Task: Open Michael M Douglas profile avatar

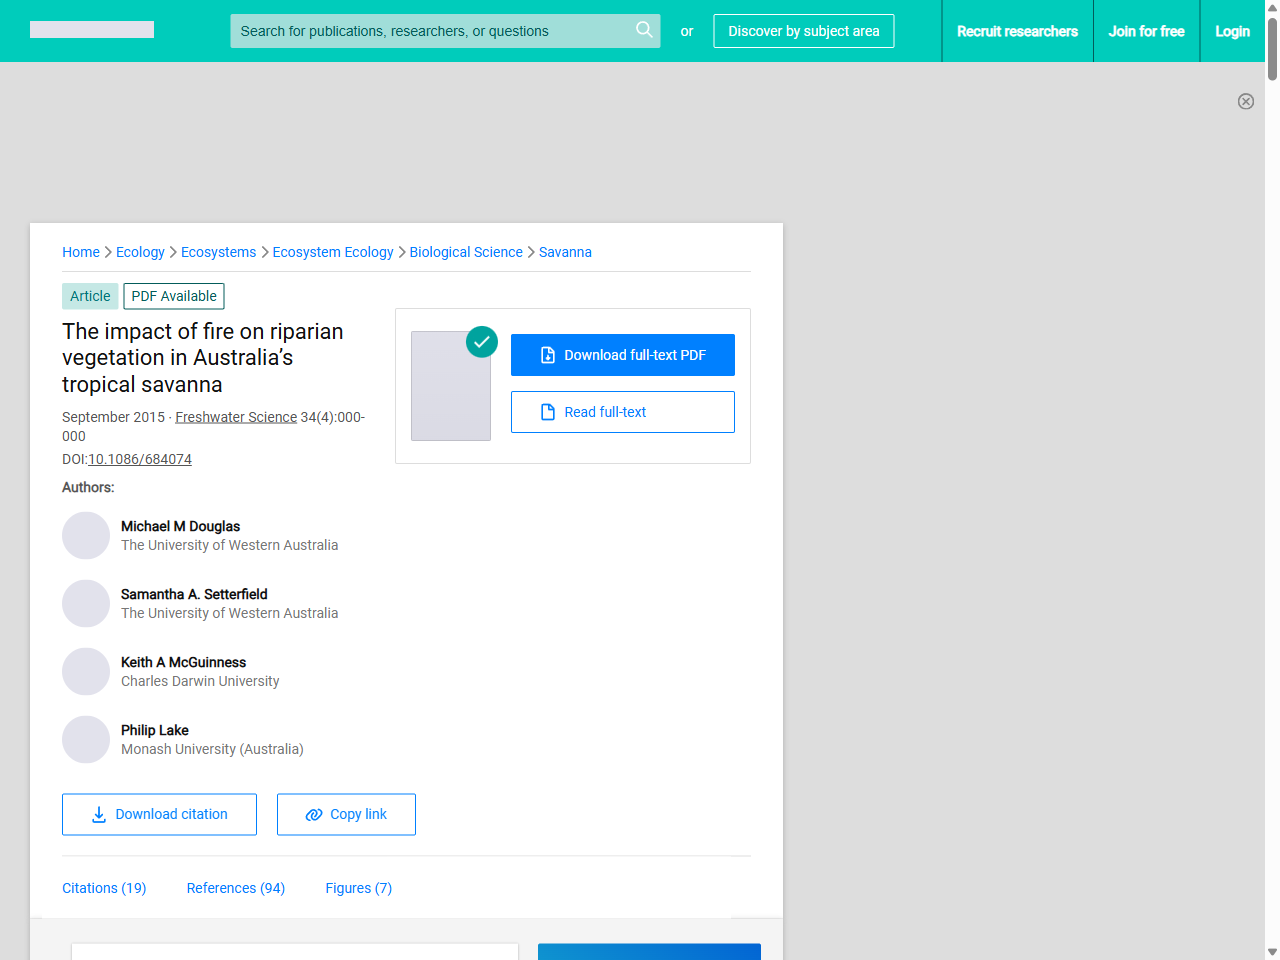Action: pyautogui.click(x=86, y=536)
